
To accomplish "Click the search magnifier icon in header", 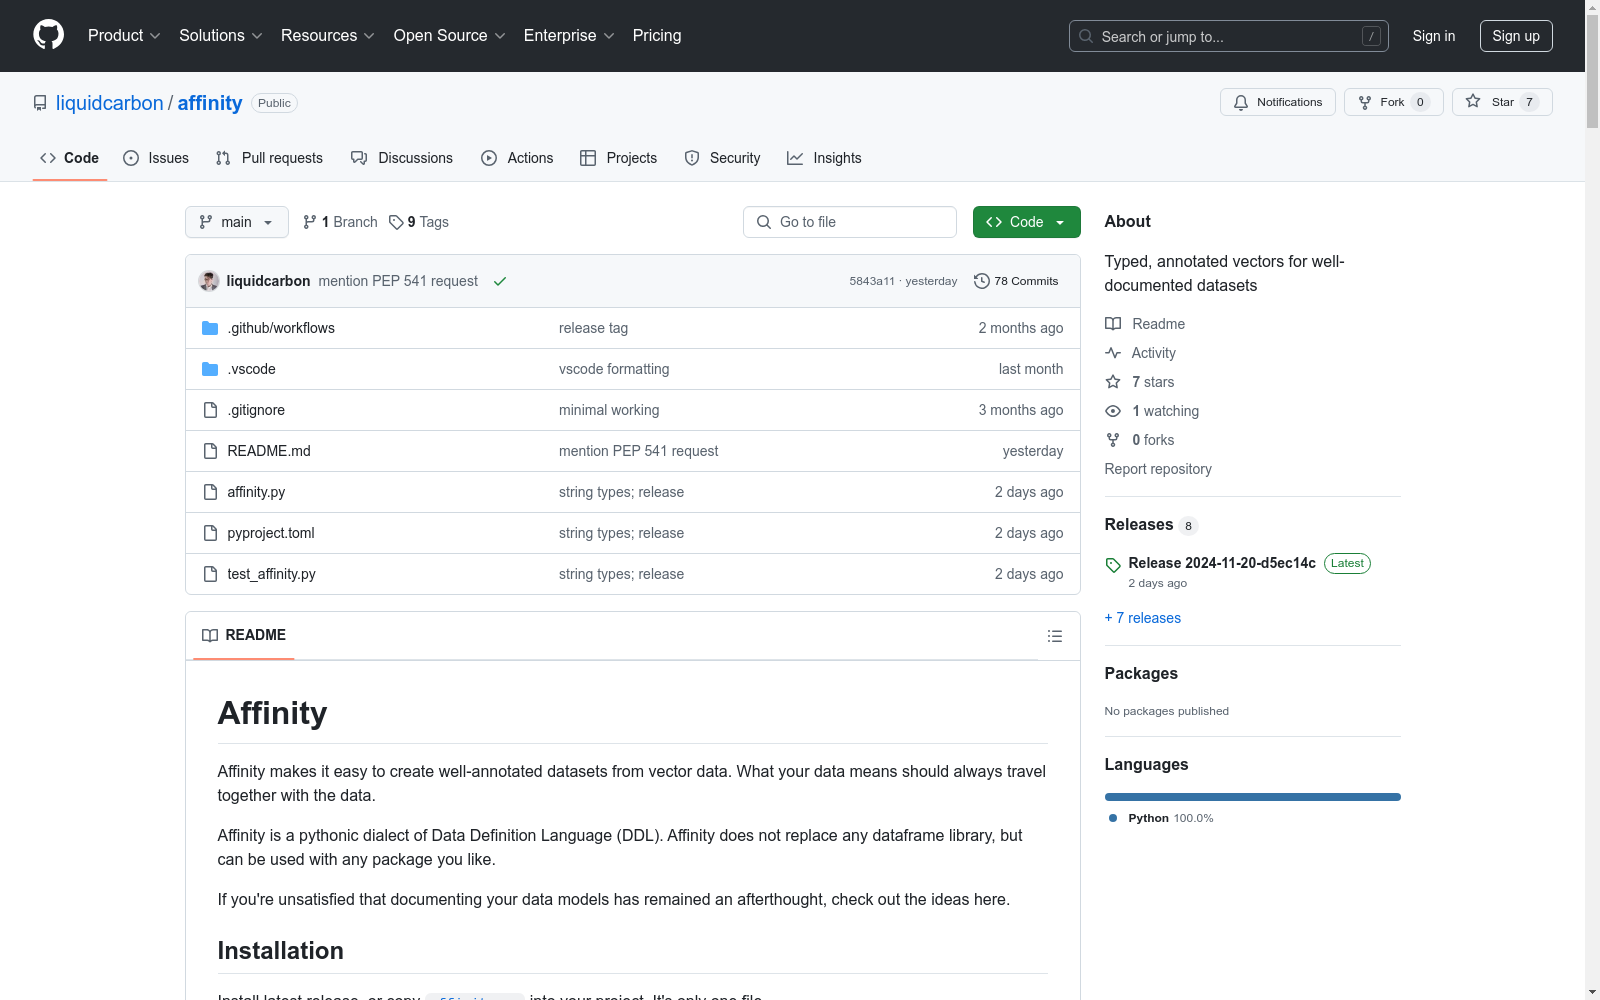I will tap(1086, 36).
